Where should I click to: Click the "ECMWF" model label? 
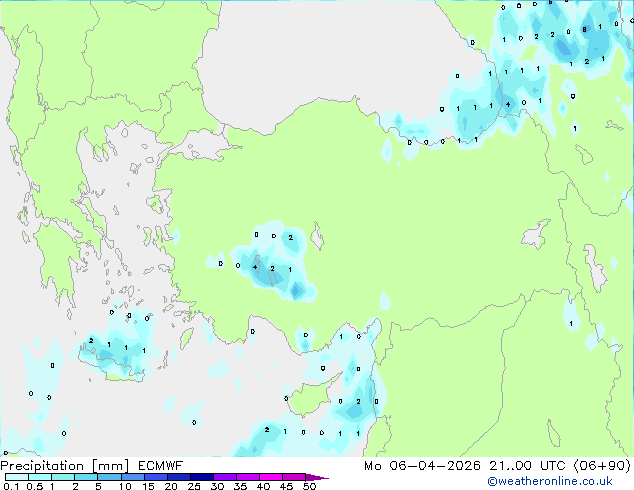161,466
